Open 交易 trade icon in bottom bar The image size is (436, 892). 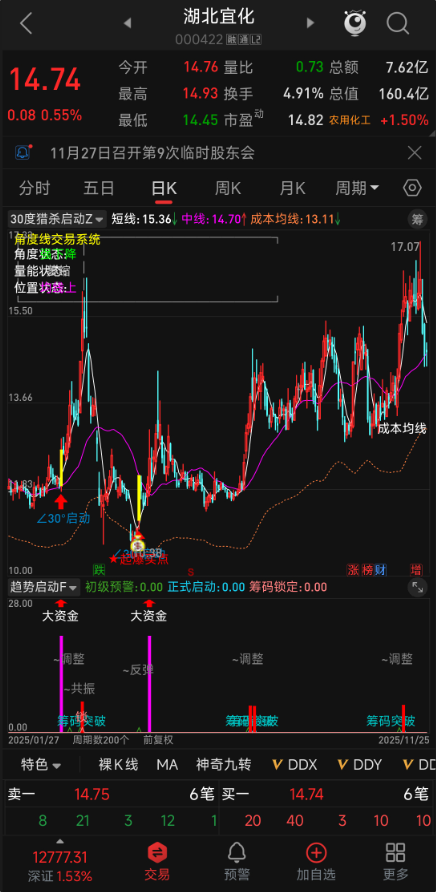[x=157, y=861]
